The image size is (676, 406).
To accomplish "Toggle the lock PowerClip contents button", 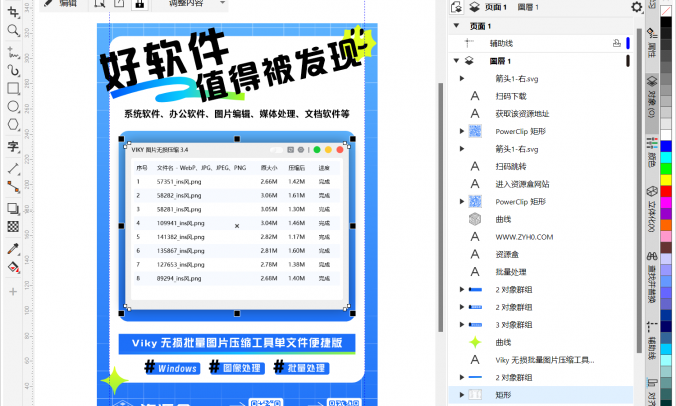I will 139,4.
